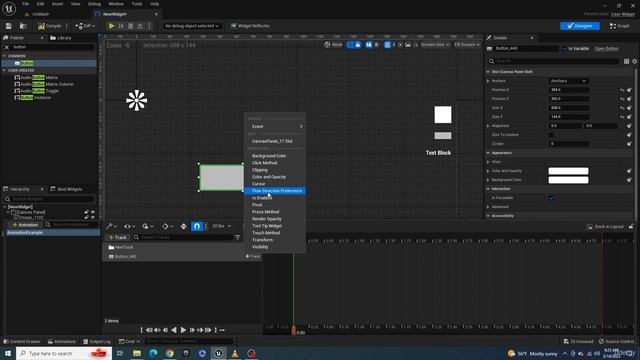Add keyframe for Size Y property
Image resolution: width=640 pixels, height=360 pixels.
[x=629, y=117]
